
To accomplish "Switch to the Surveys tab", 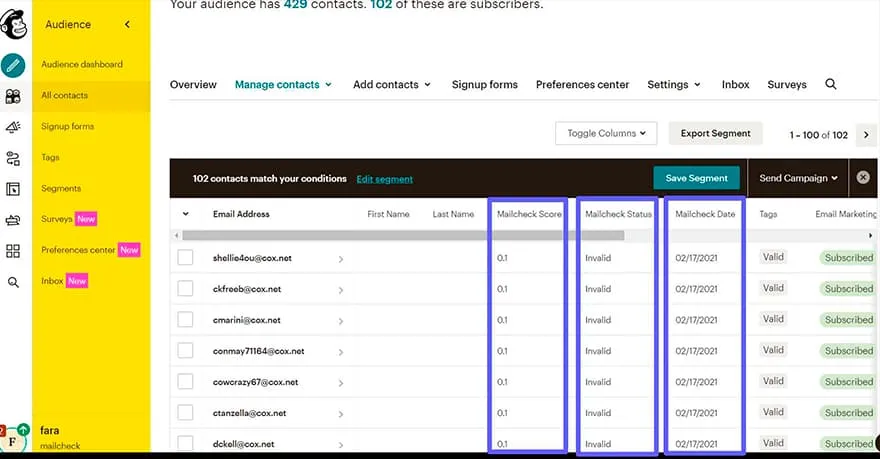I will (x=787, y=84).
